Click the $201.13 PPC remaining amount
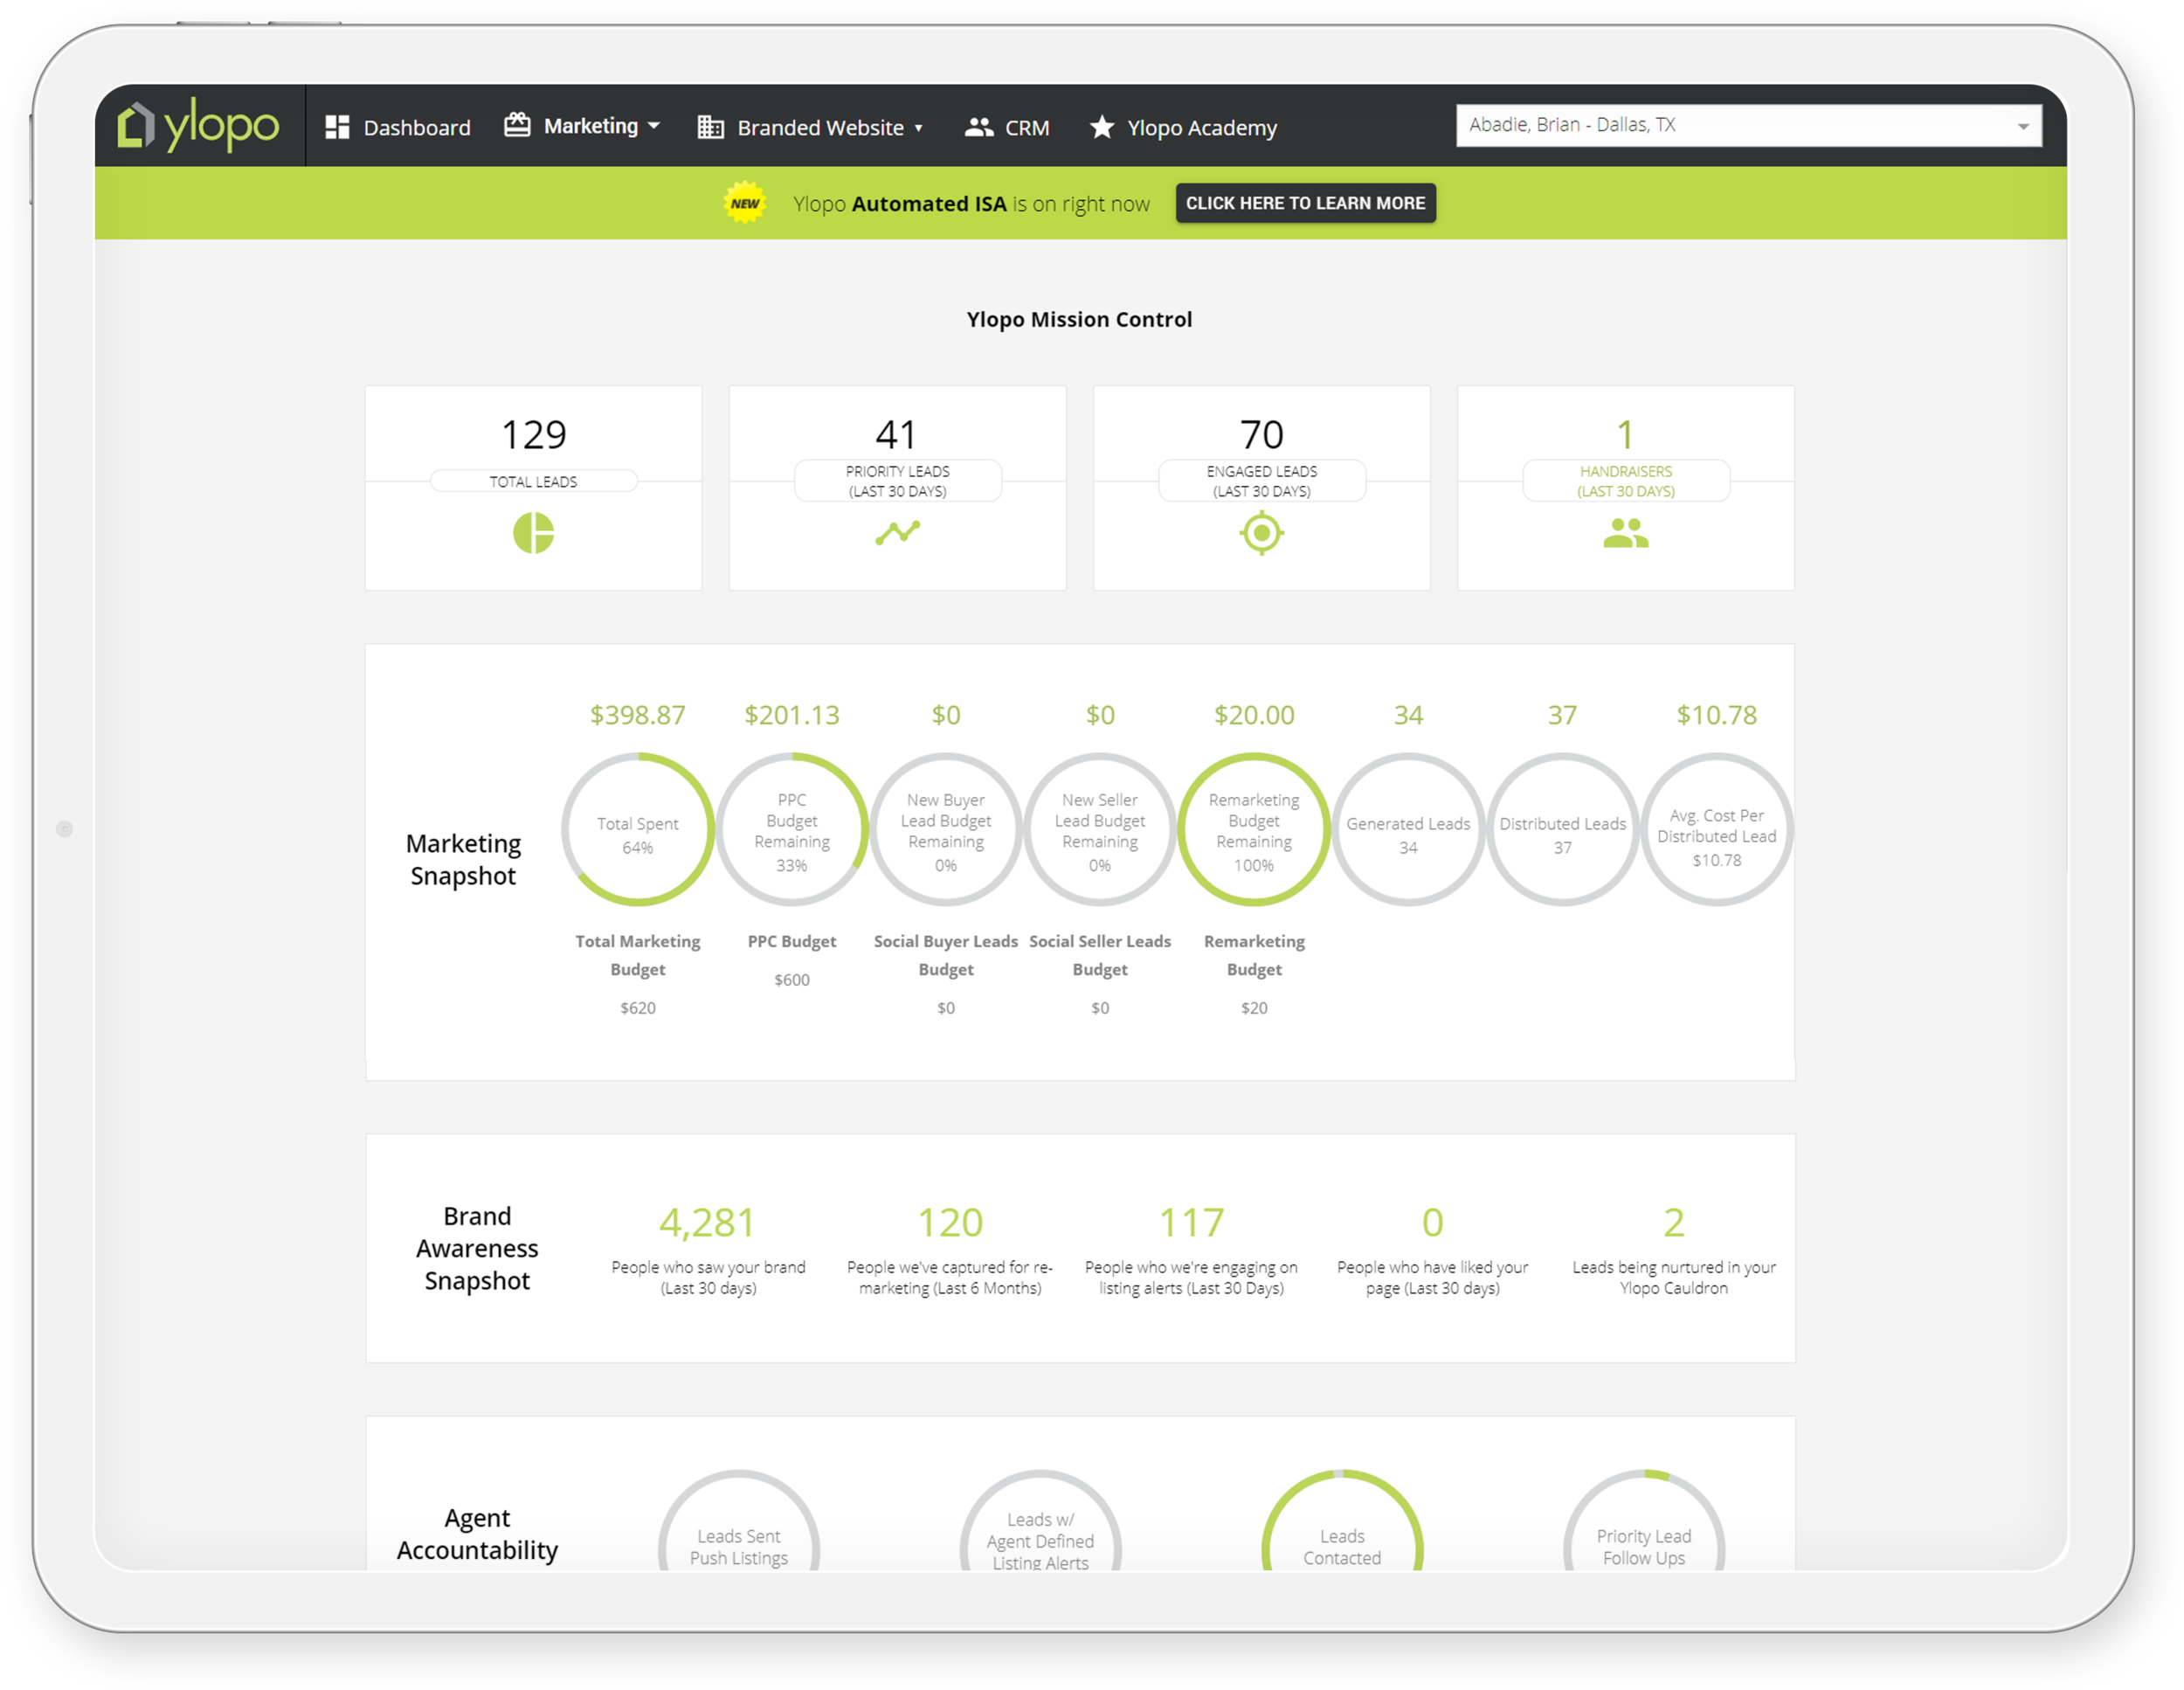The image size is (2184, 1690). coord(792,715)
